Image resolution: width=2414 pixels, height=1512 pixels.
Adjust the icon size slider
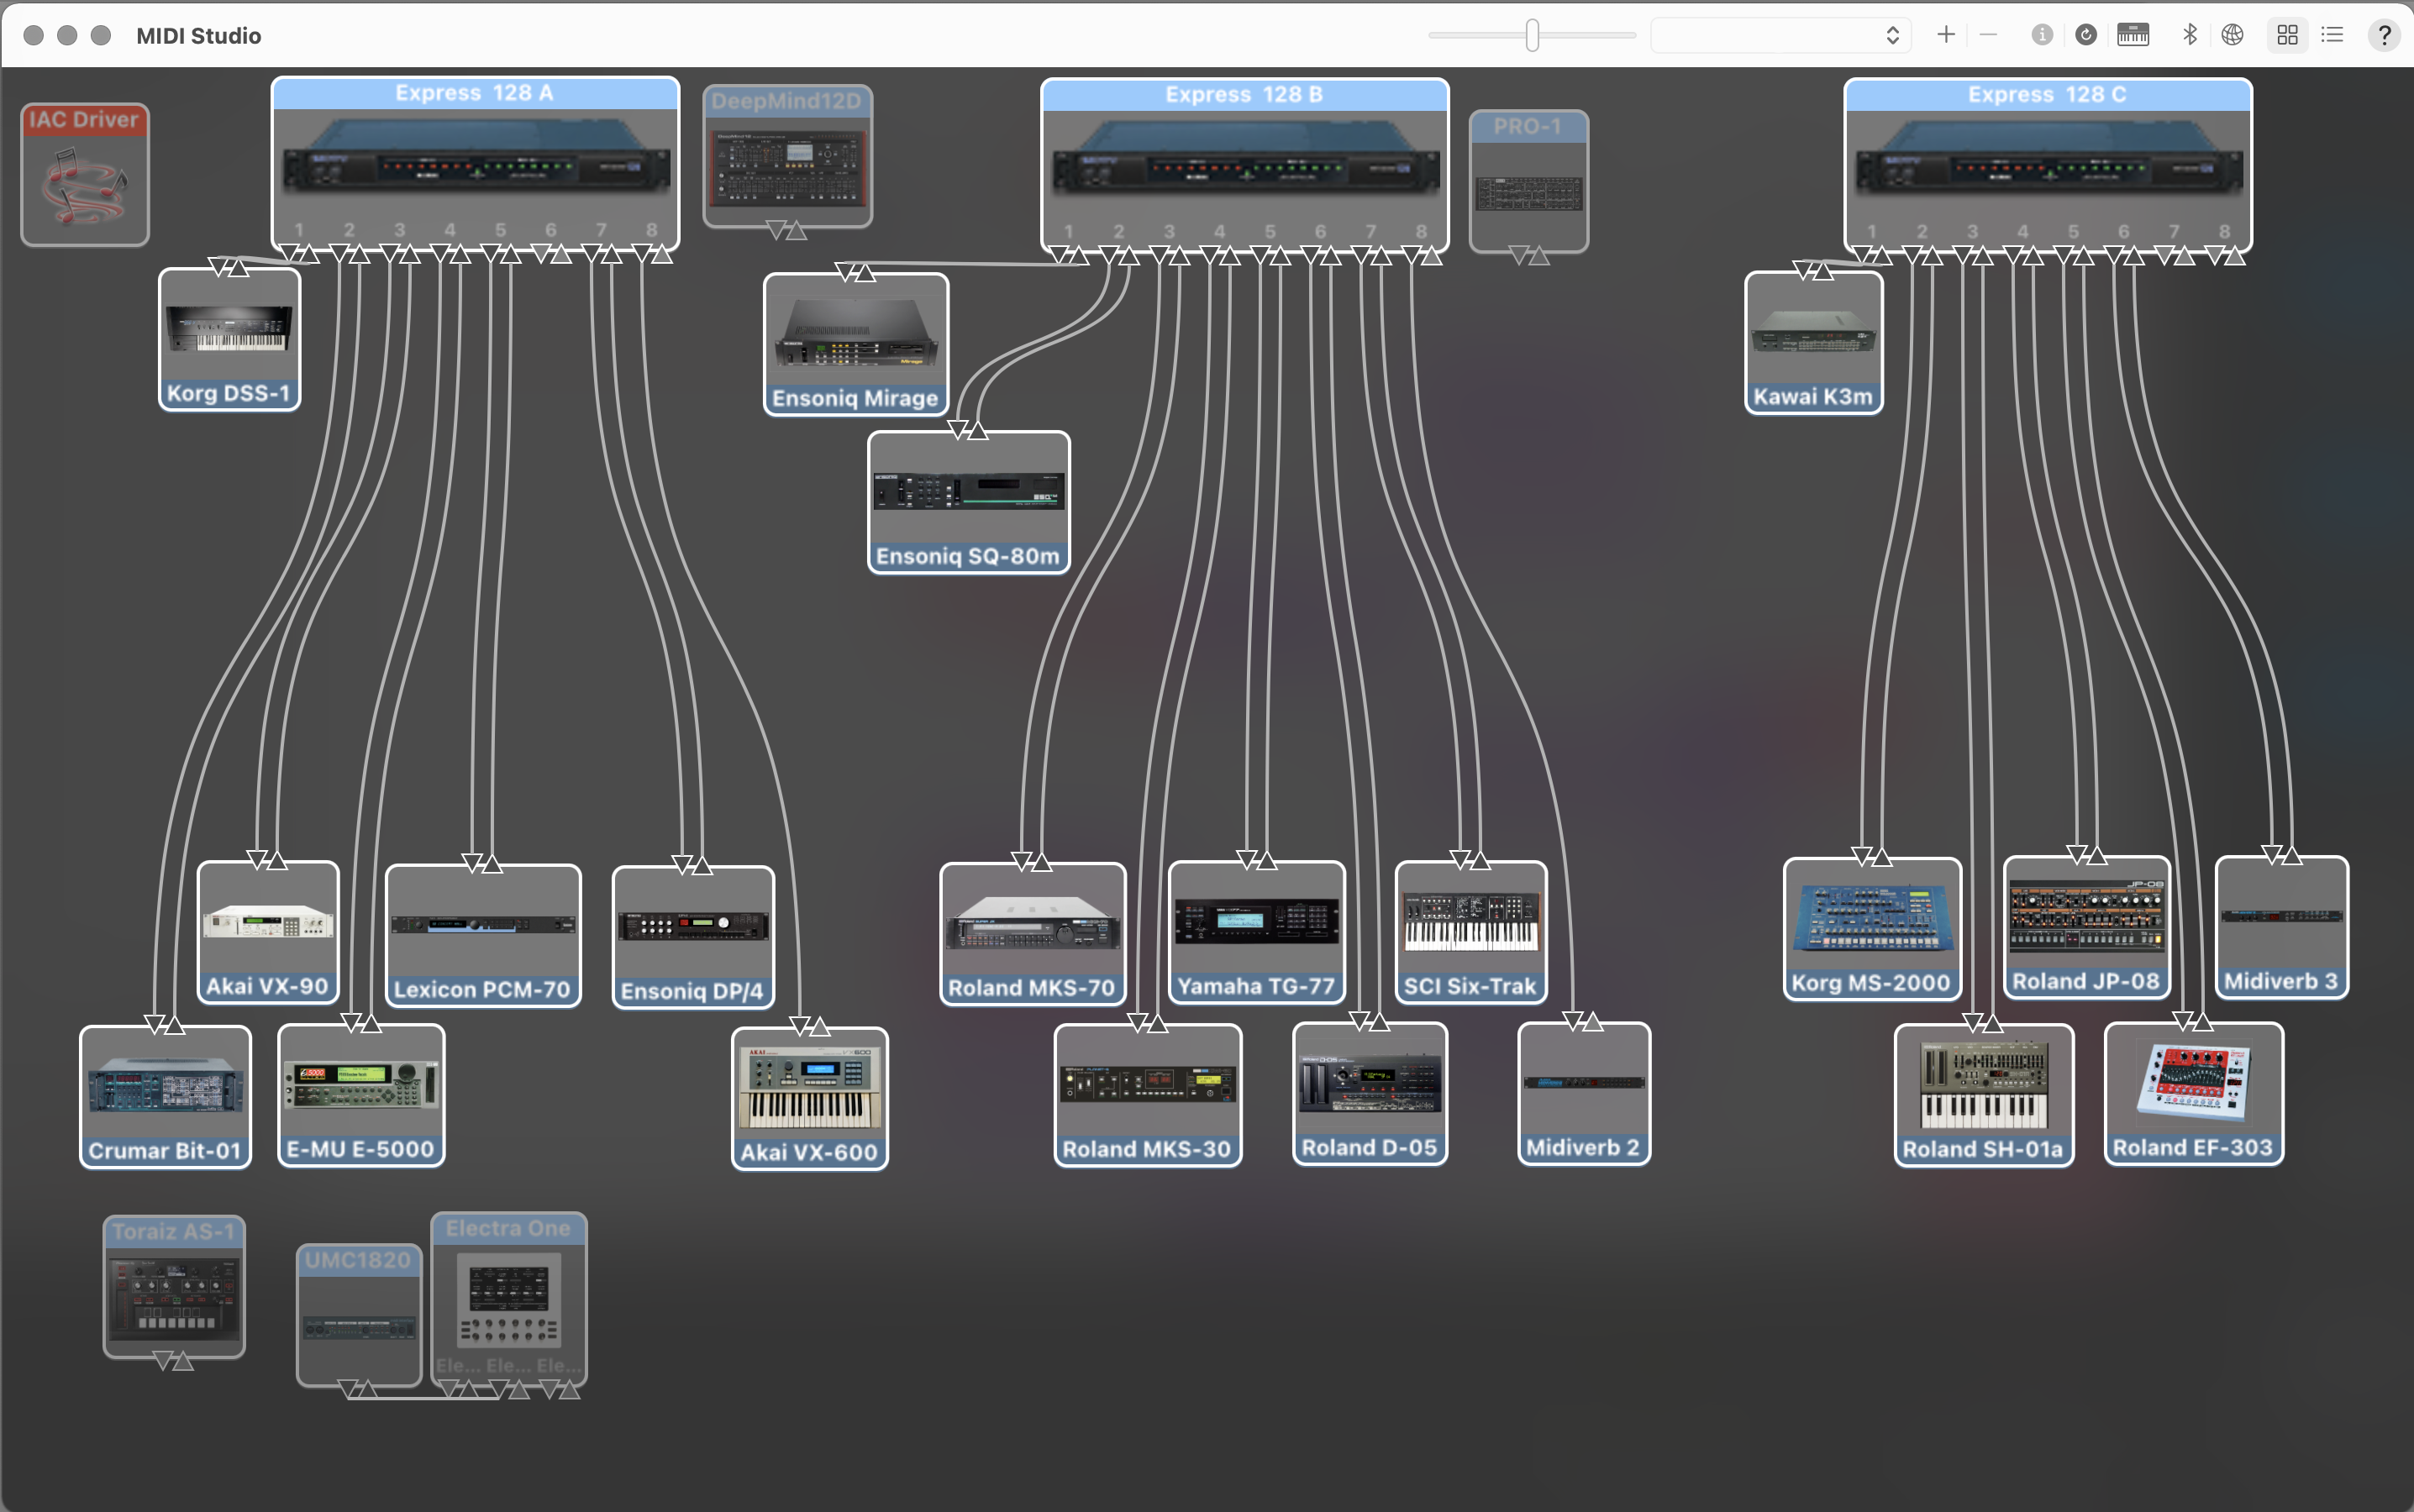pyautogui.click(x=1532, y=35)
